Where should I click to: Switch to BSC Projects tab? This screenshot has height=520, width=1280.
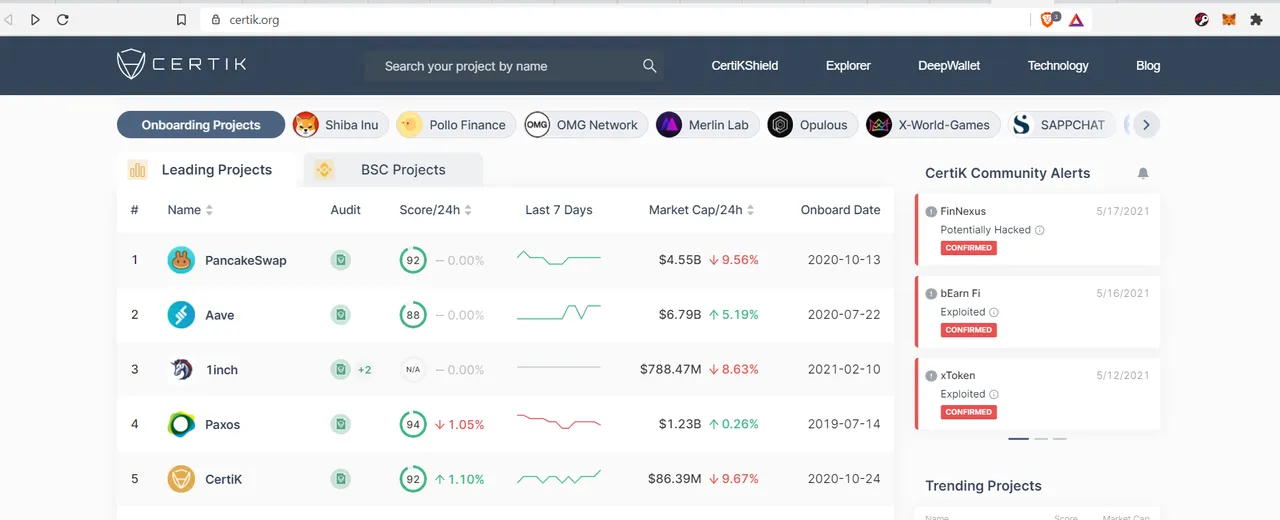393,170
